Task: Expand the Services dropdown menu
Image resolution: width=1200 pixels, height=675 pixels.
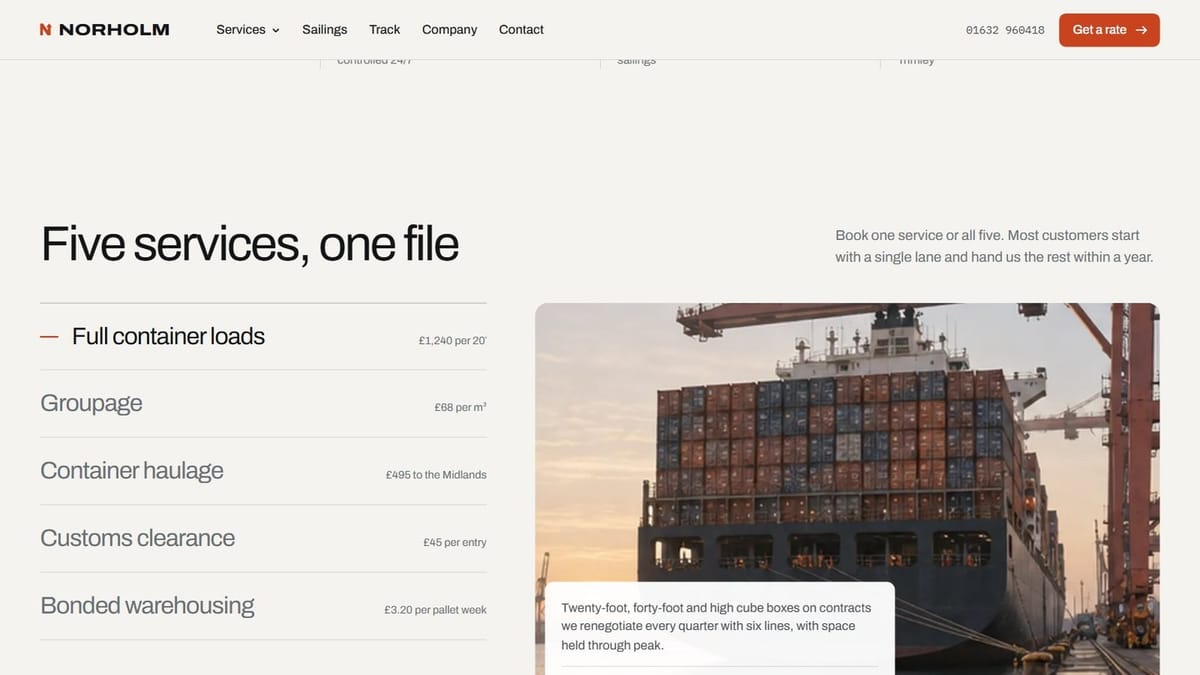Action: pos(248,30)
